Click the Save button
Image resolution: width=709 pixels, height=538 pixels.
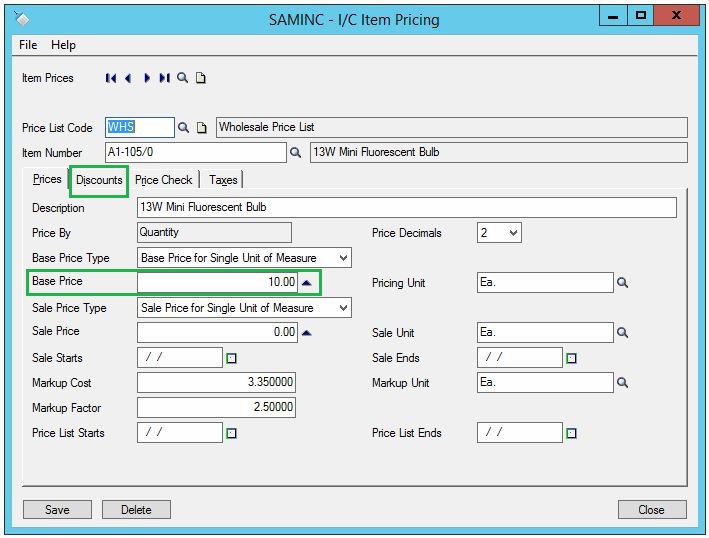(x=57, y=510)
